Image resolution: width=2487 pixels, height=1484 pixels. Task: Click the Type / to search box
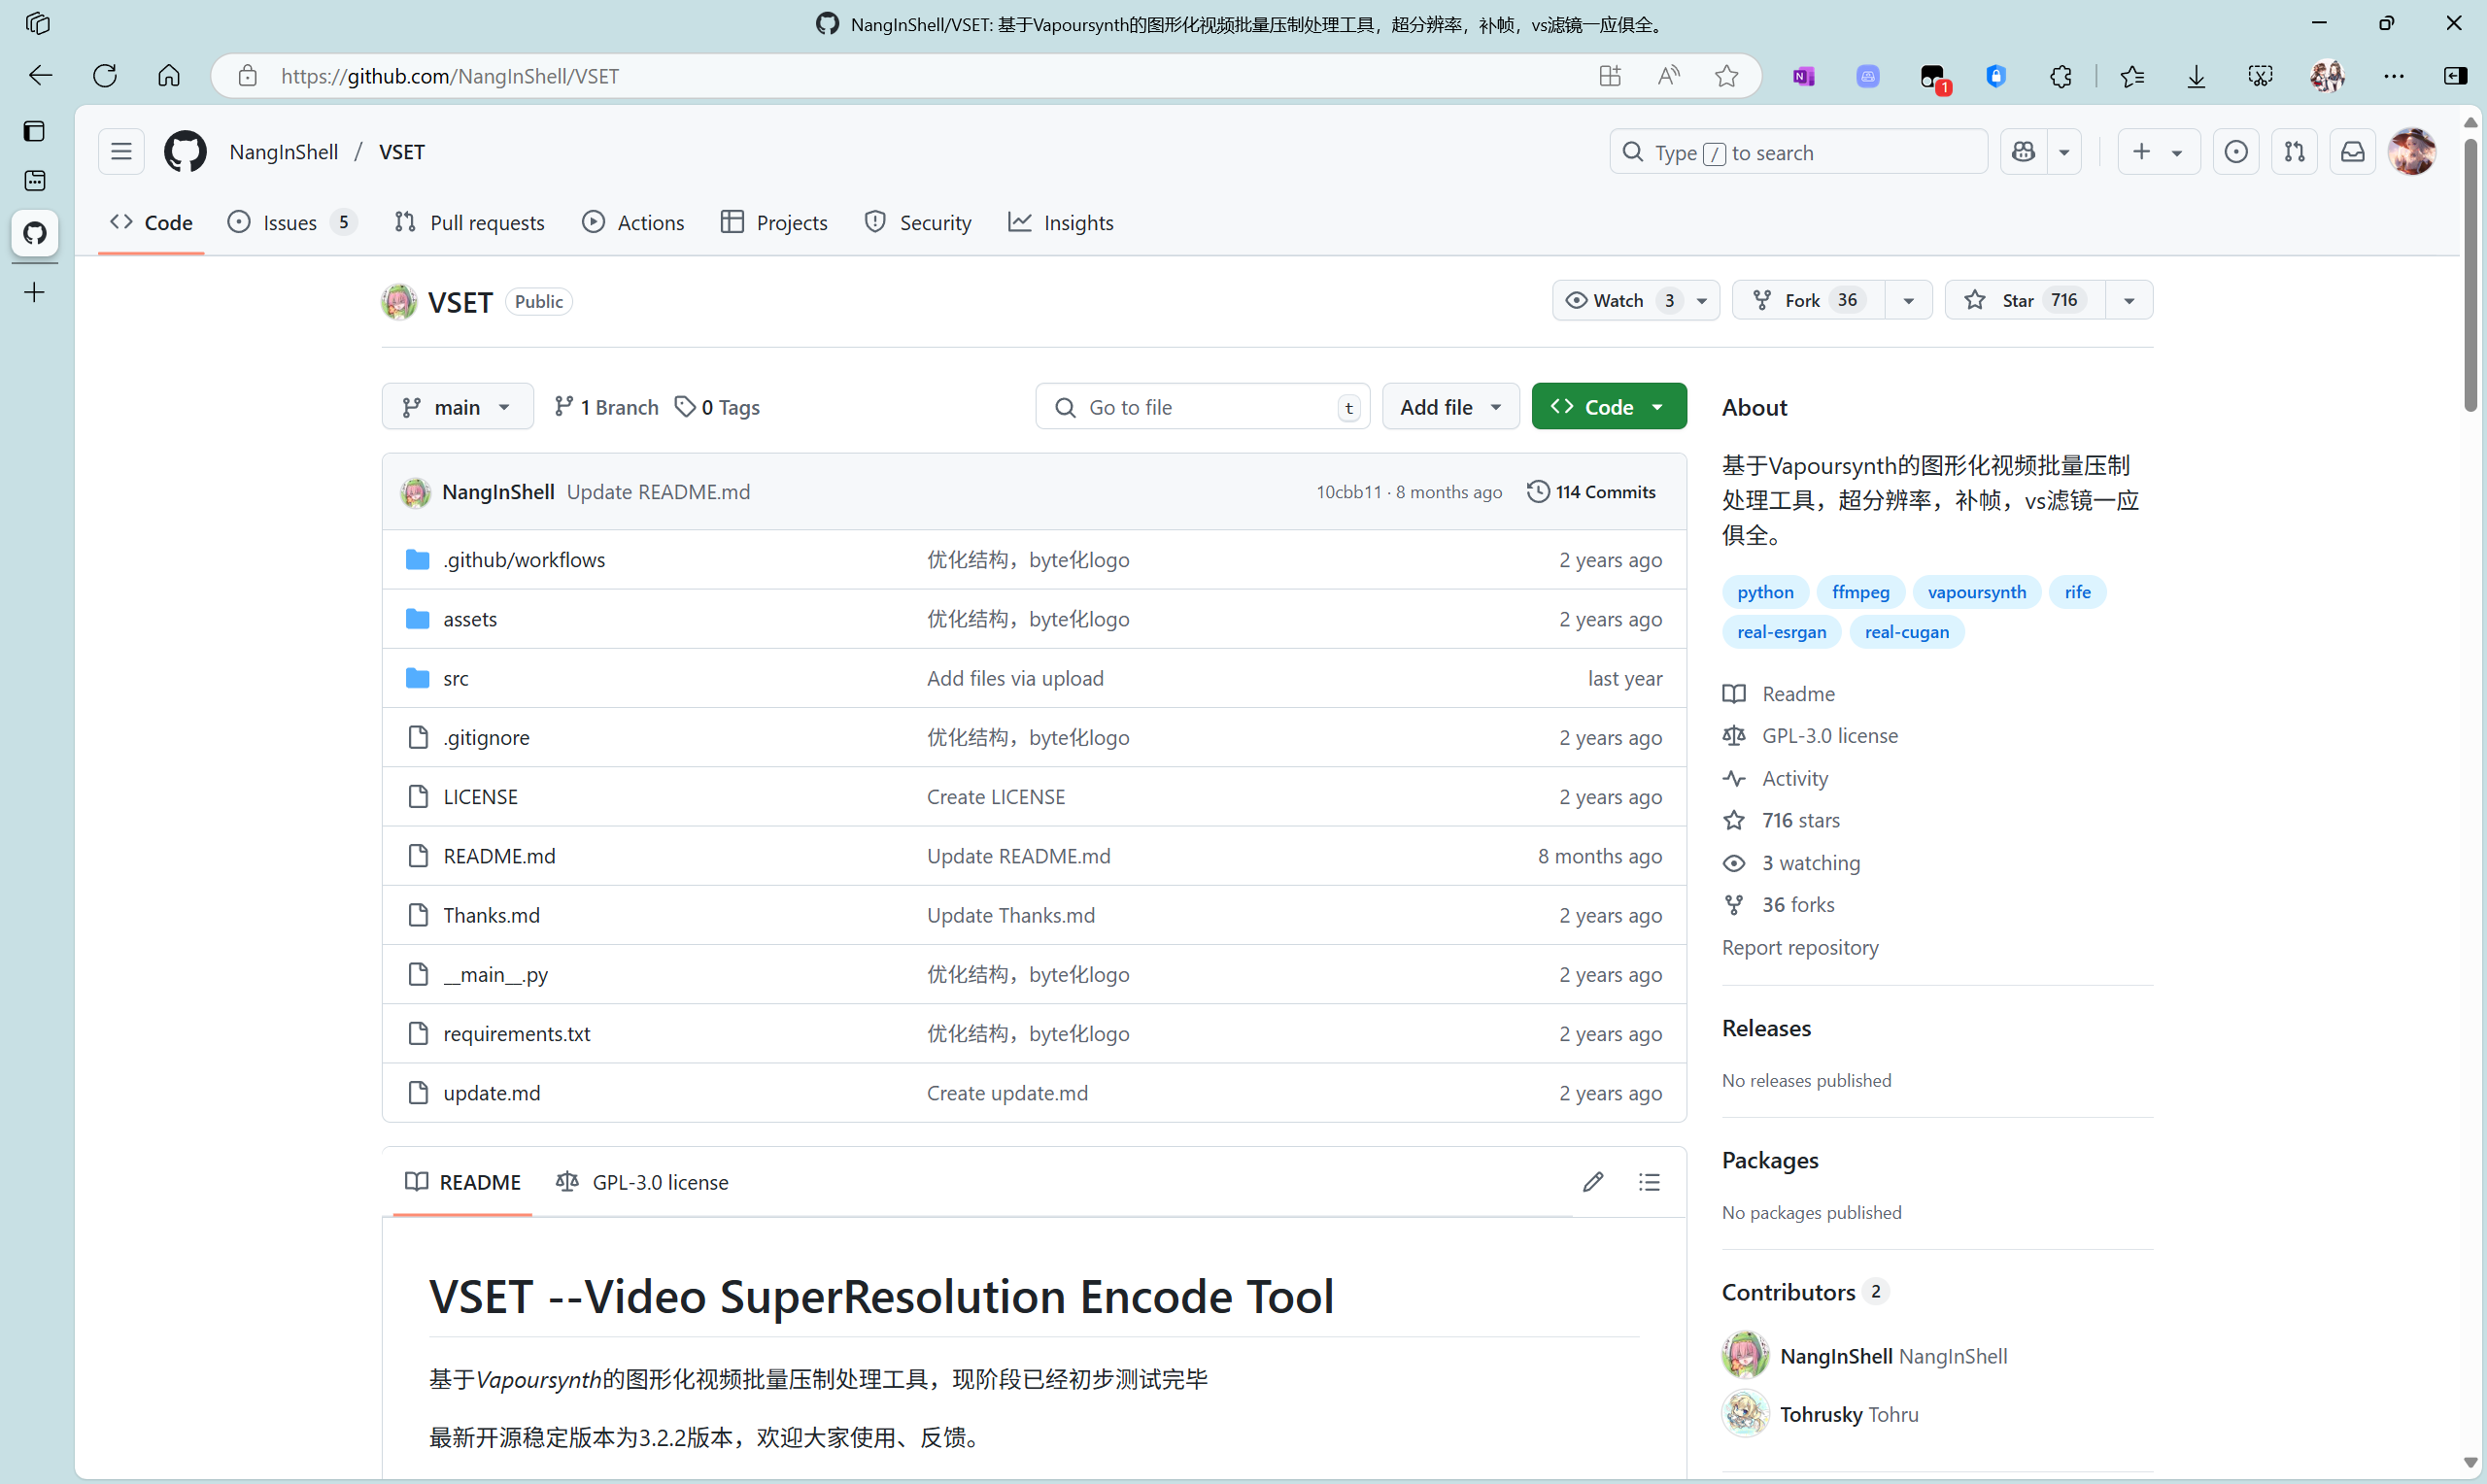(x=1798, y=152)
